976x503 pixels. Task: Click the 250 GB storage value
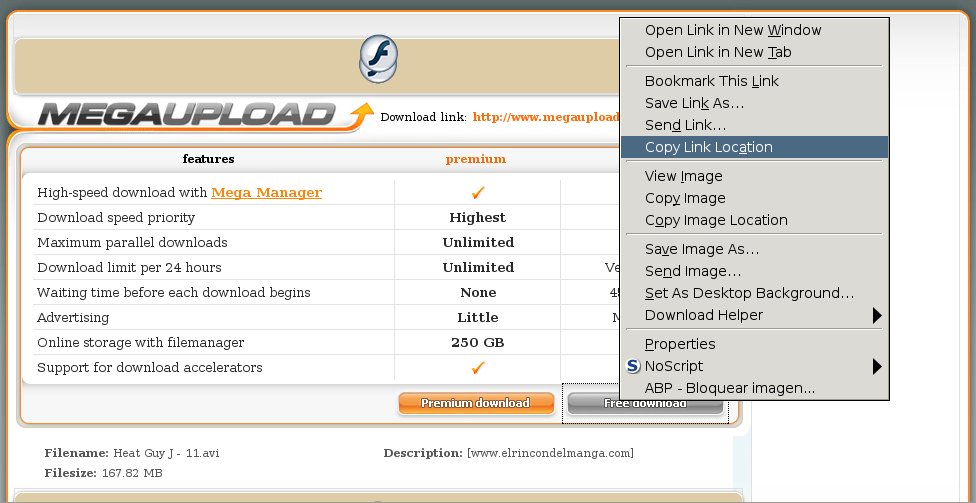(477, 343)
